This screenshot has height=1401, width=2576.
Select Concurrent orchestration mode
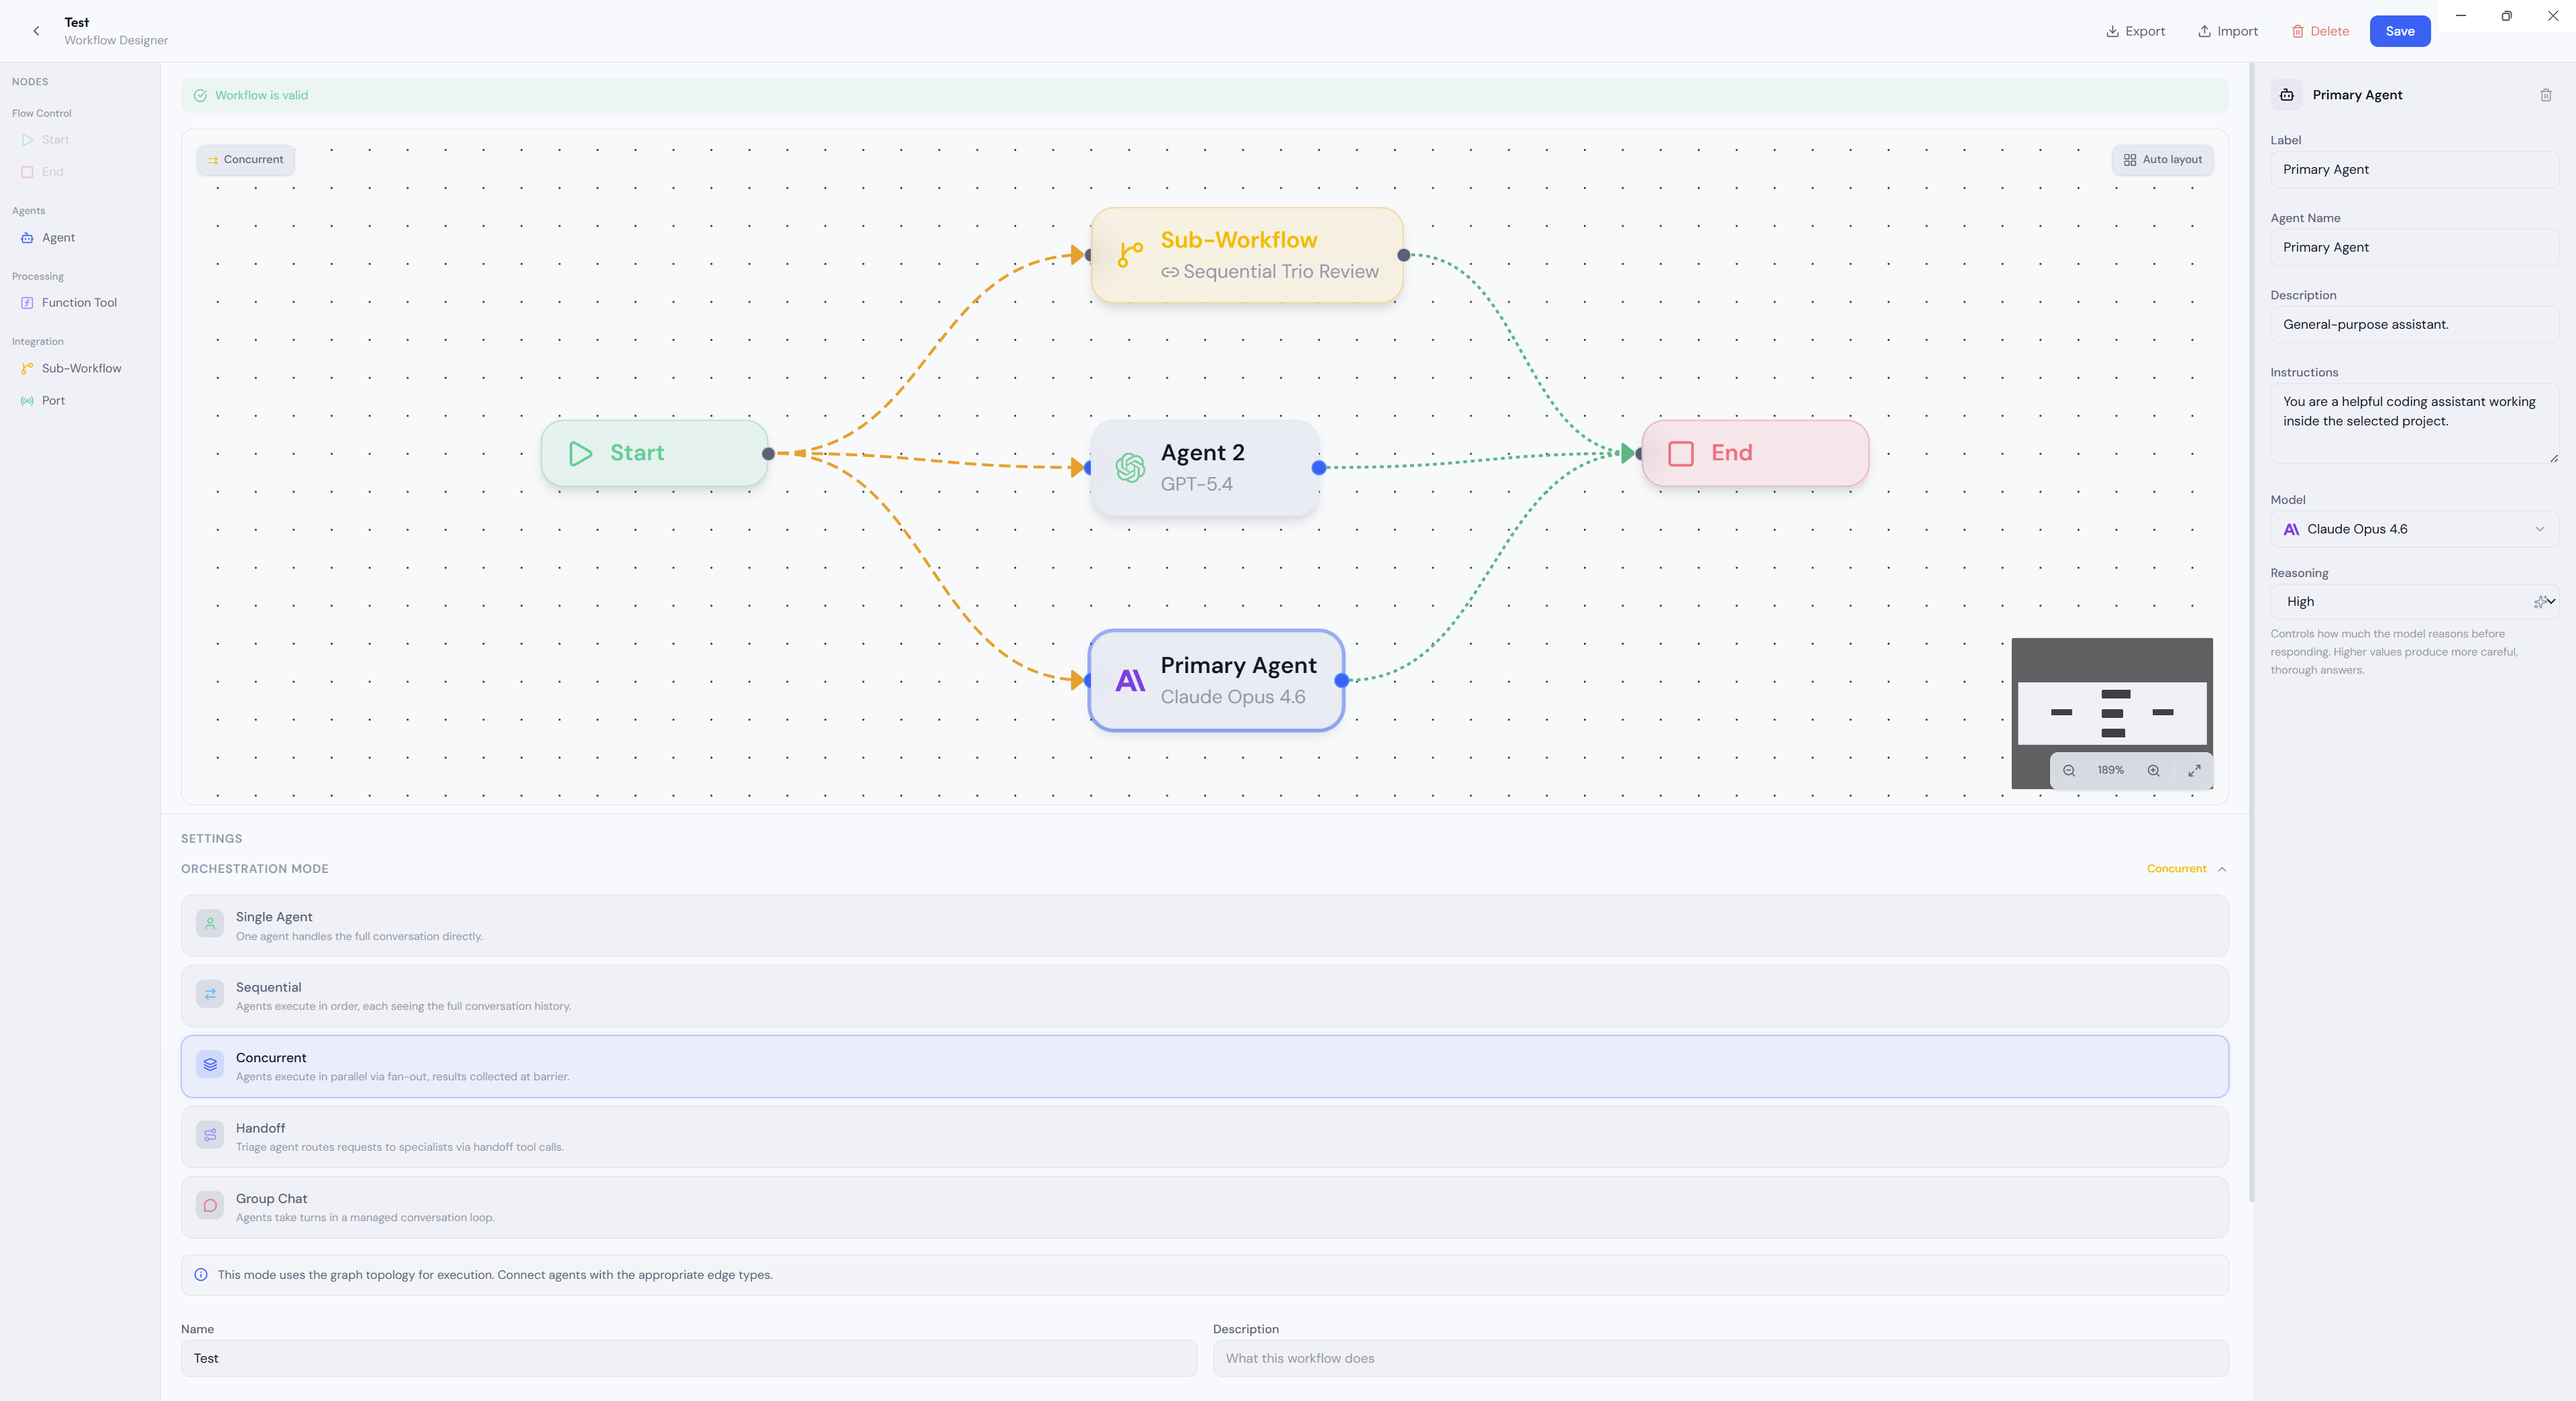(x=1204, y=1067)
